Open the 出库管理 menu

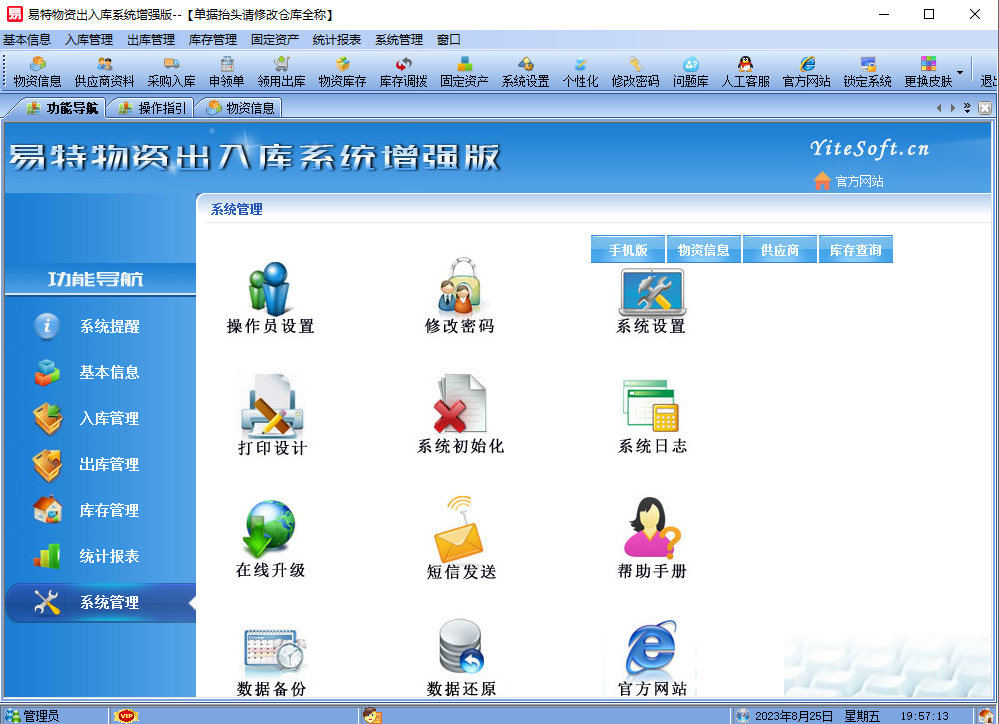tap(151, 40)
